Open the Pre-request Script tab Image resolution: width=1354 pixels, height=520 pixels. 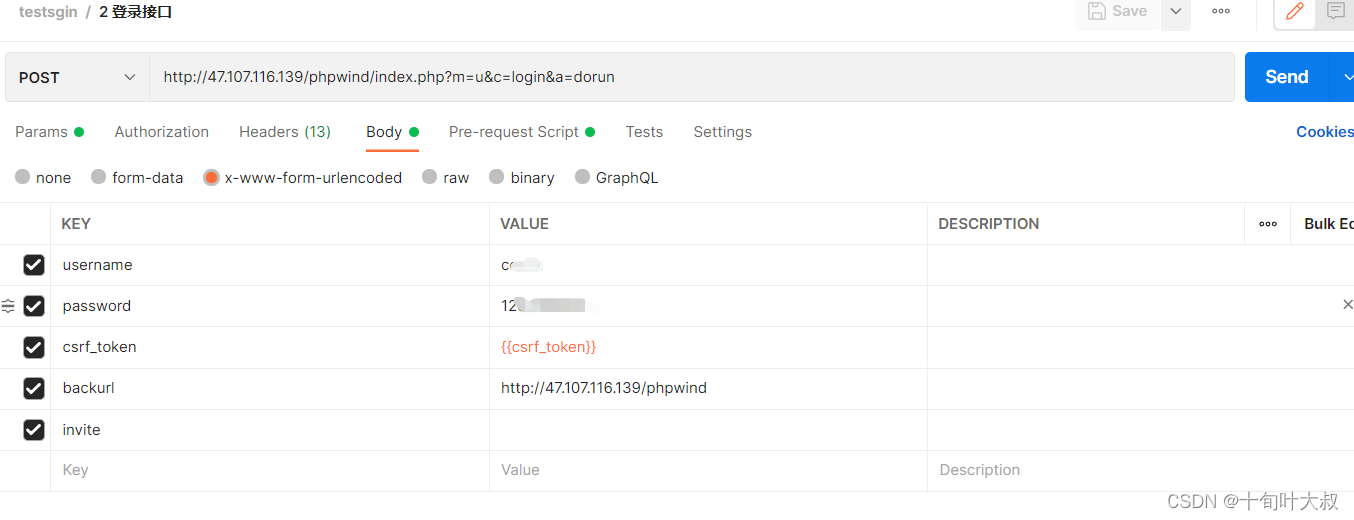click(513, 132)
